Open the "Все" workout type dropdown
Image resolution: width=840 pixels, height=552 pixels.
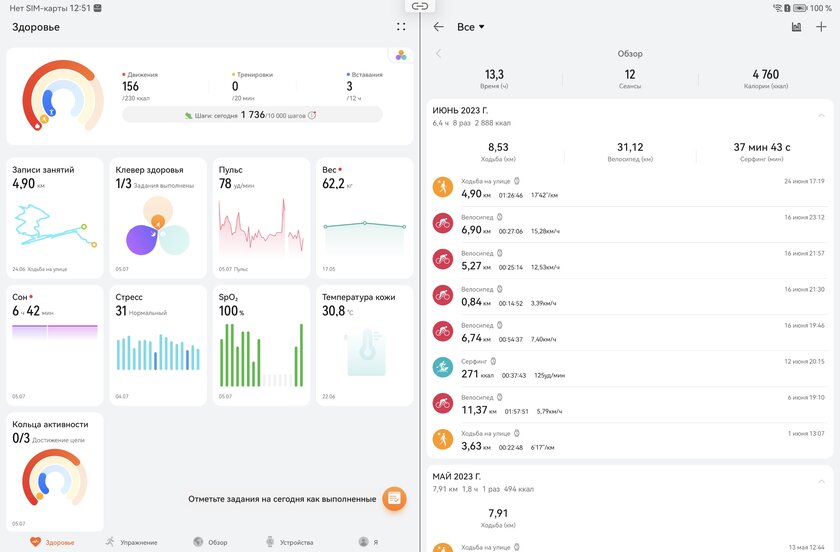pyautogui.click(x=470, y=27)
